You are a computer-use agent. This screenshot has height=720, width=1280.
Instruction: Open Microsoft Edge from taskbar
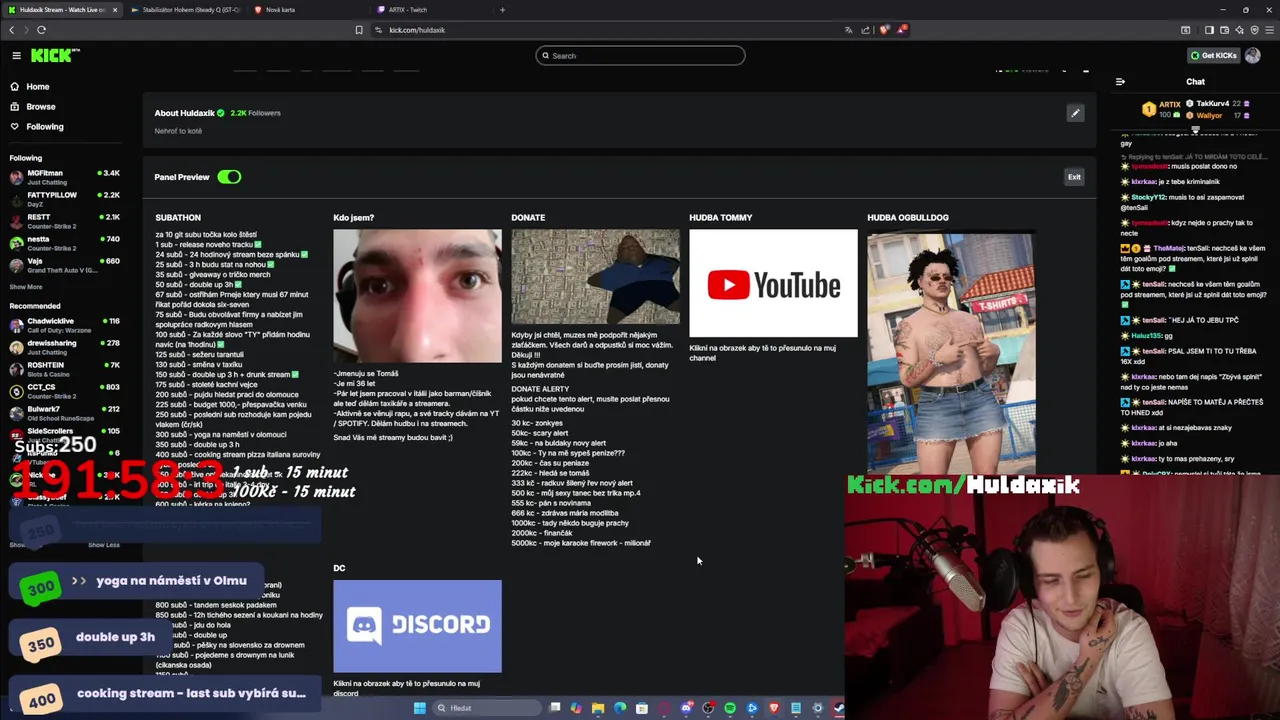tap(620, 708)
